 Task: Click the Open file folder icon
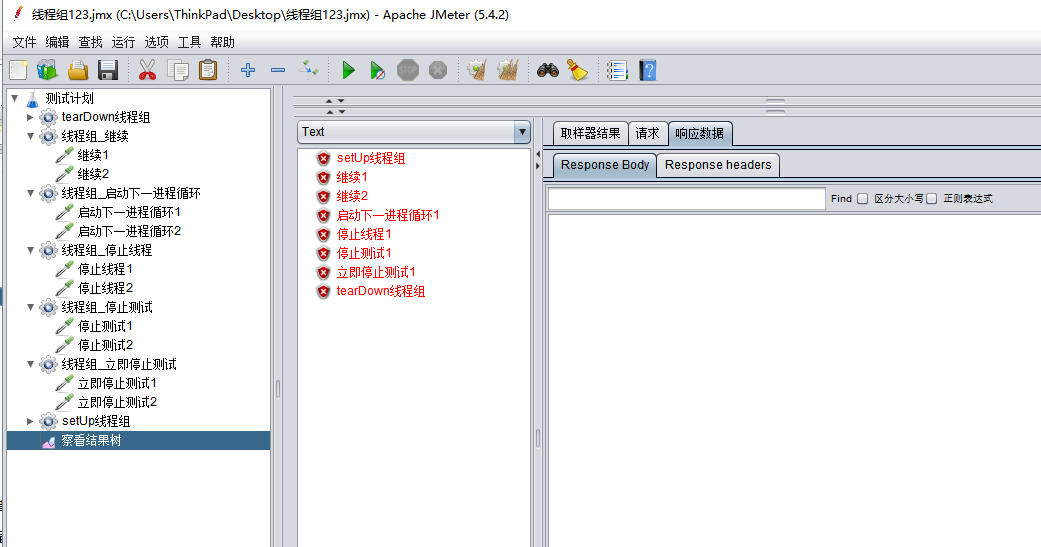(x=78, y=70)
